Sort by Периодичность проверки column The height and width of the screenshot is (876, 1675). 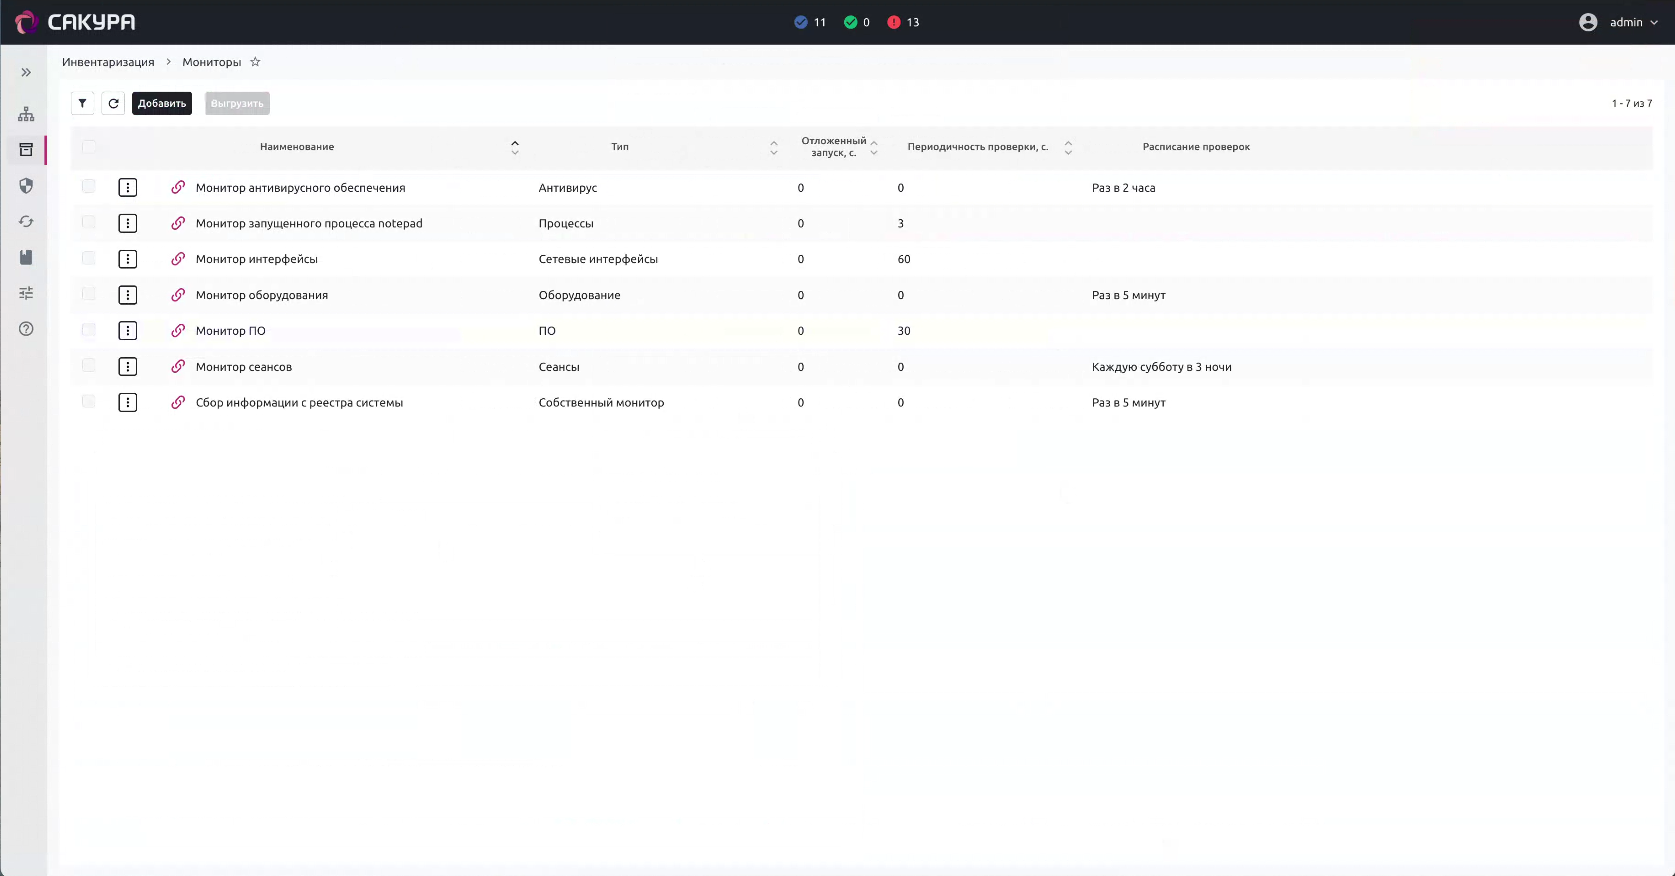tap(1068, 147)
